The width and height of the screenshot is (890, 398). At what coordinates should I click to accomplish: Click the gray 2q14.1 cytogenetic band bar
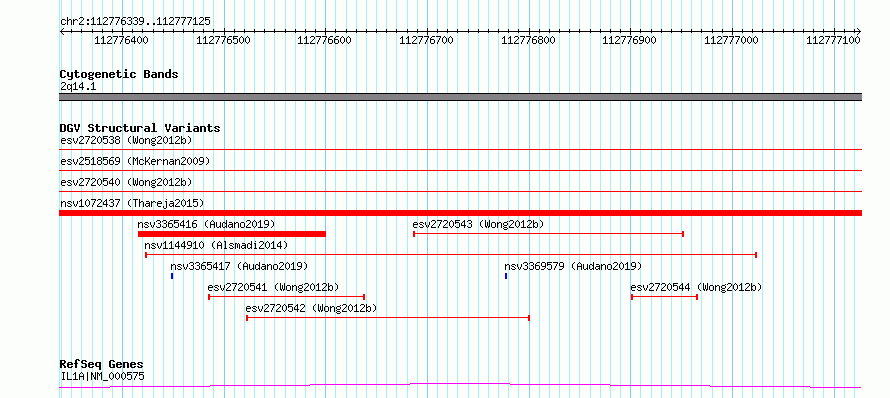pyautogui.click(x=460, y=97)
